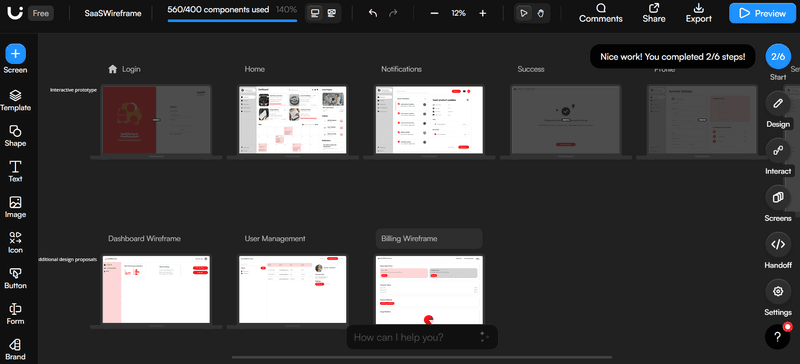
Task: Select the Billing Wireframe screen thumbnail
Action: (x=429, y=289)
